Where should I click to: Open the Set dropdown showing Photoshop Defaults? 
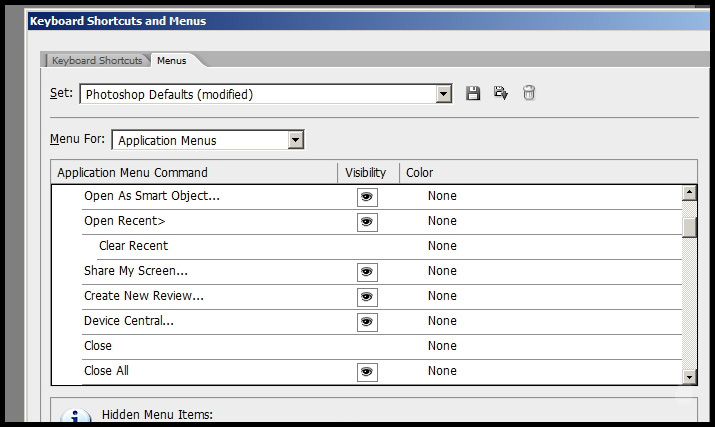coord(444,95)
